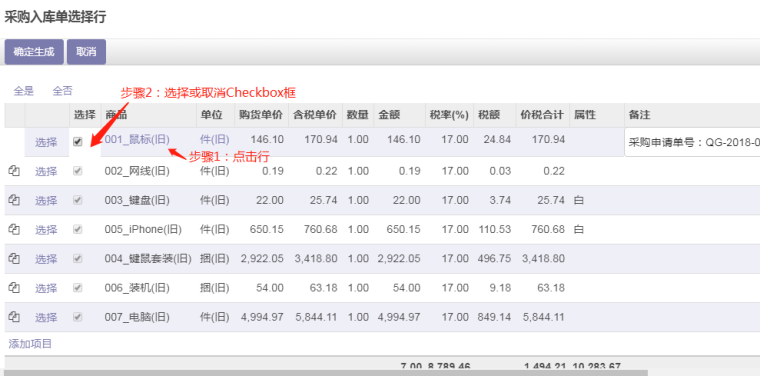Screen dimensions: 760x376
Task: Click the 选择 link on the 007_电脑 row
Action: coord(46,317)
